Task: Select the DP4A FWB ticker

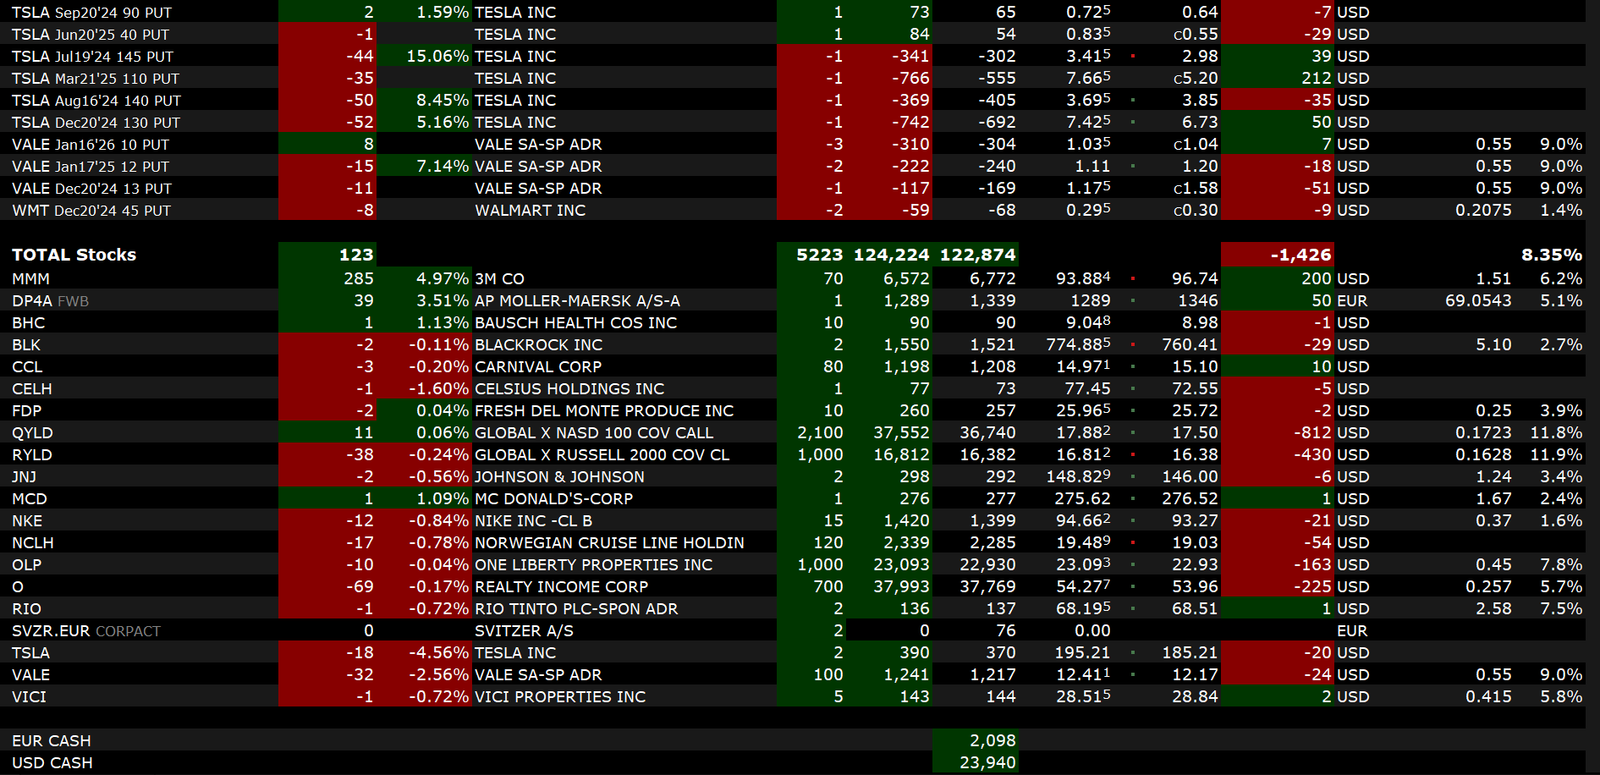Action: coord(50,301)
